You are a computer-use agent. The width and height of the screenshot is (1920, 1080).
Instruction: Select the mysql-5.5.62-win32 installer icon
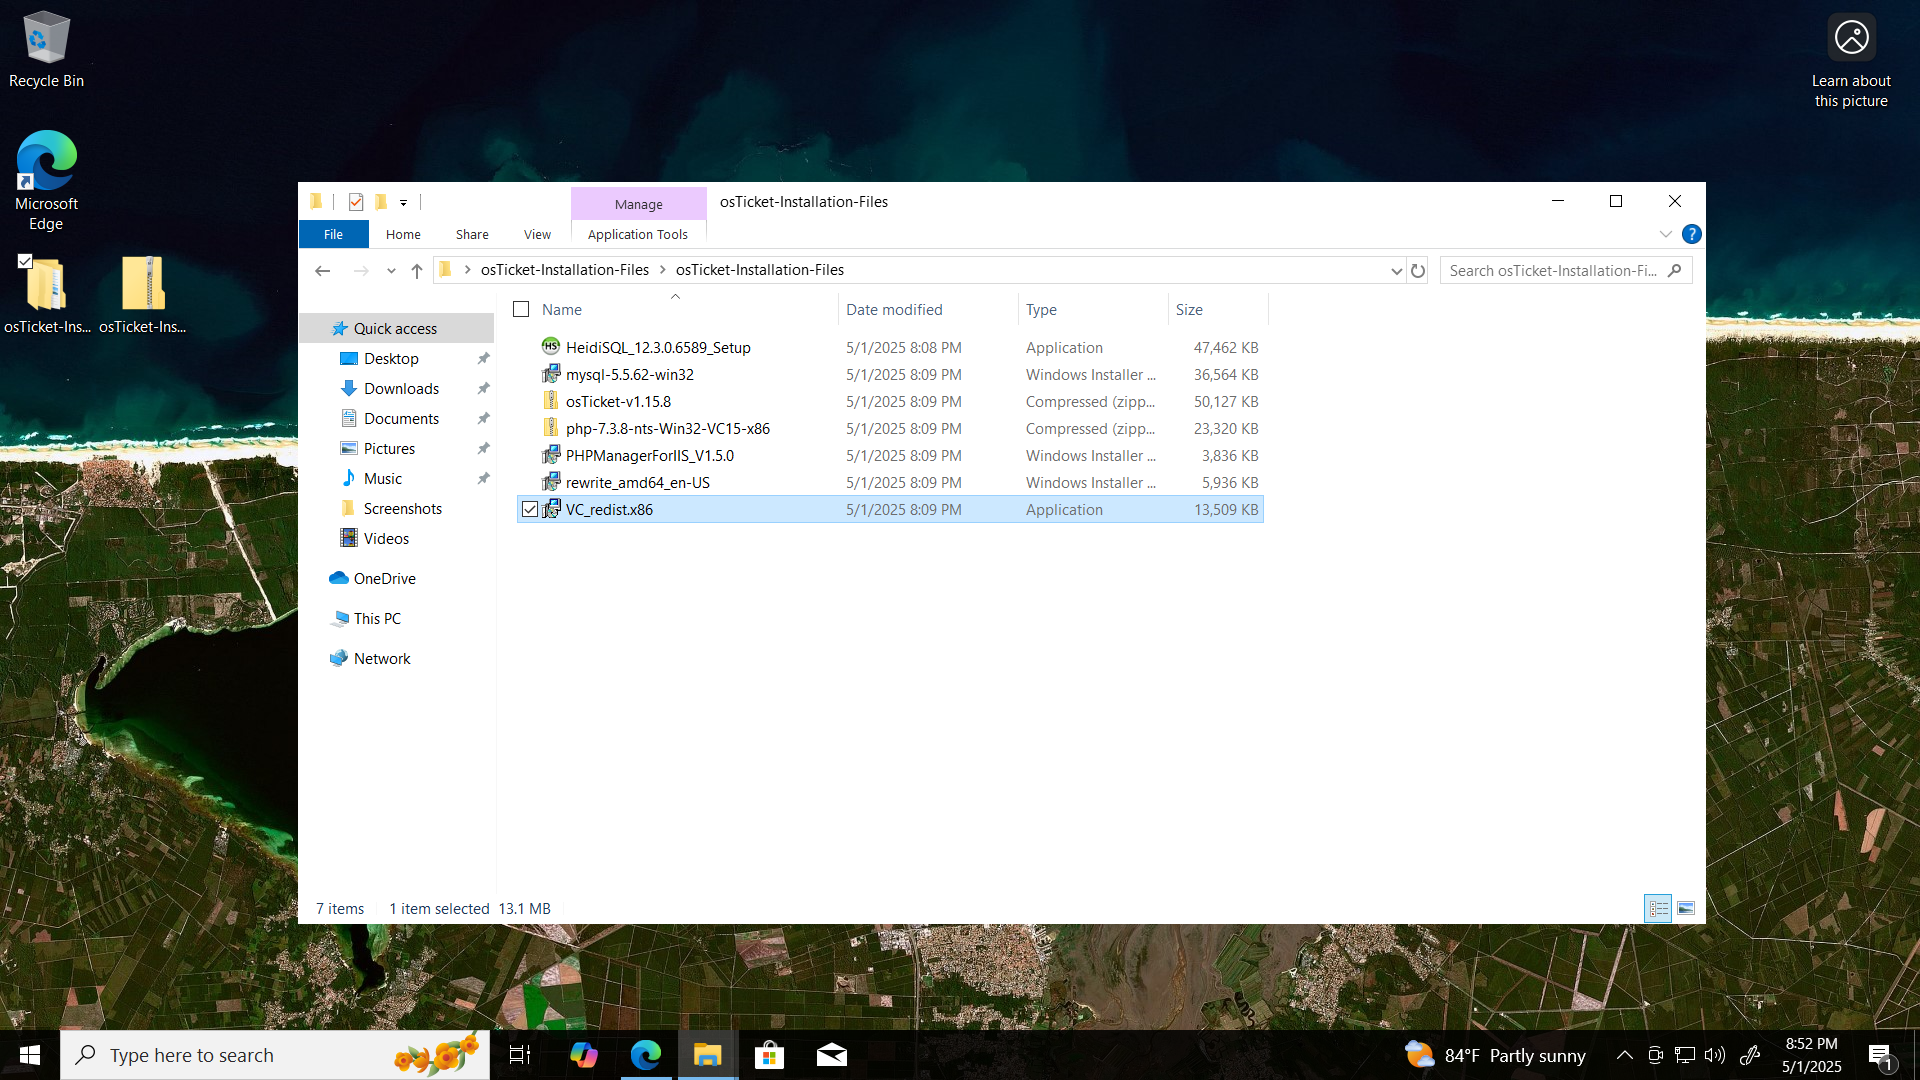pyautogui.click(x=550, y=373)
